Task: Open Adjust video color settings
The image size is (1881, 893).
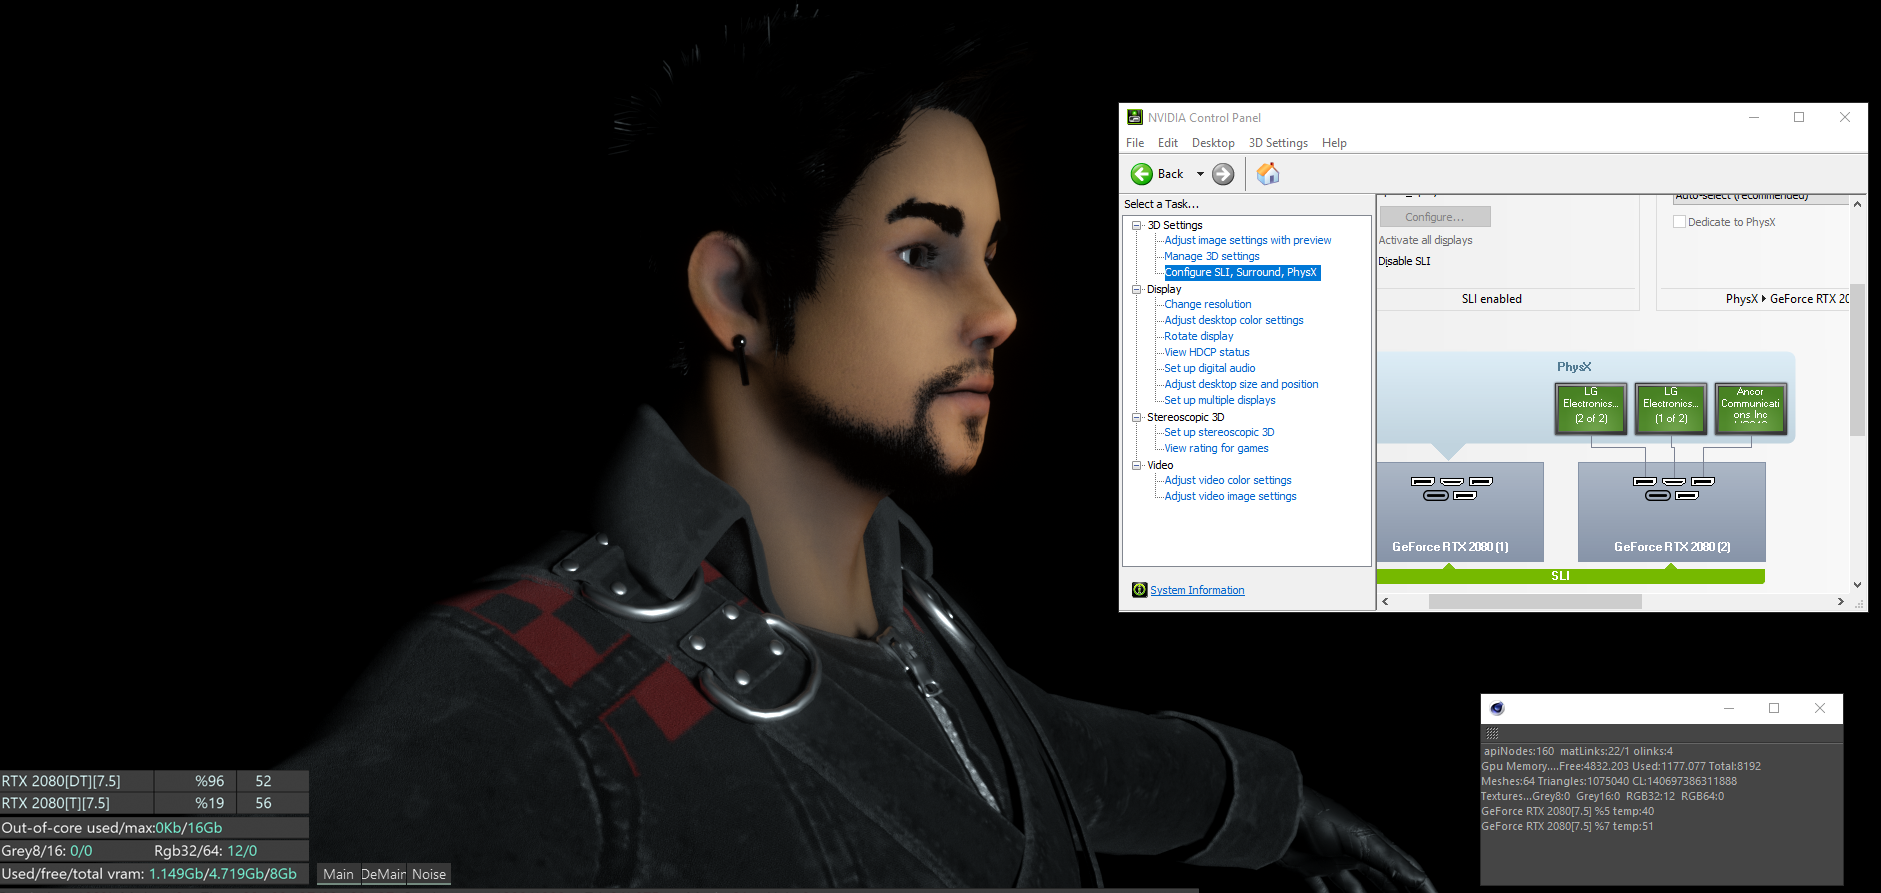Action: [x=1228, y=480]
